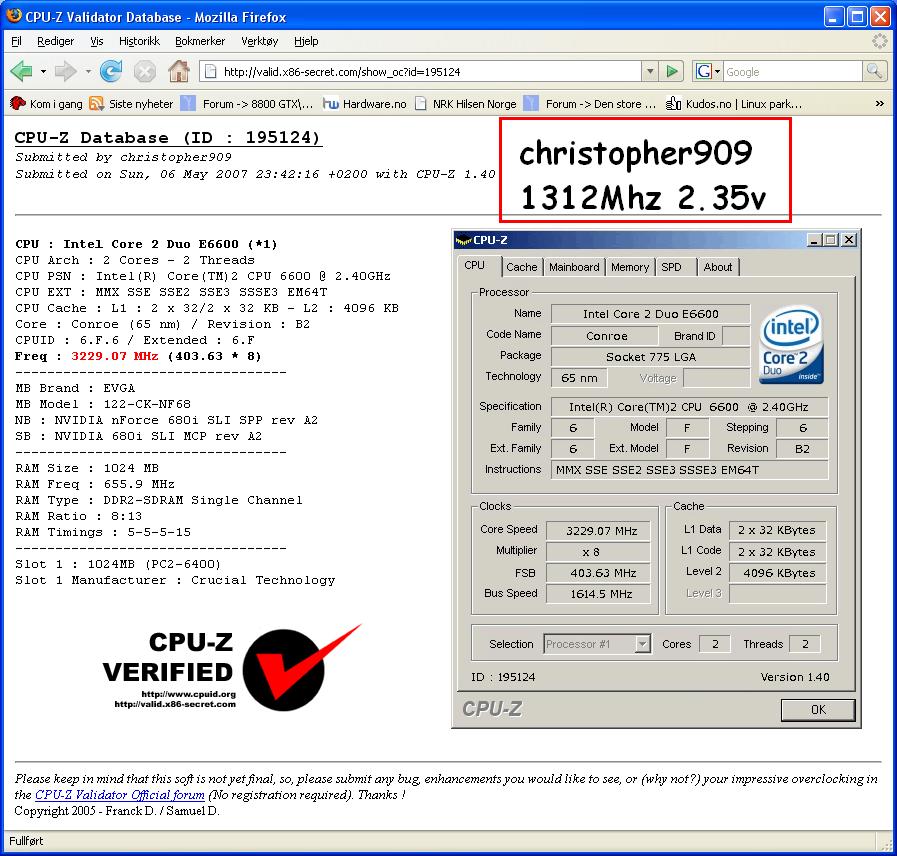Click the Intel Core 2 Duo E6600 name field
This screenshot has width=897, height=856.
pos(650,314)
